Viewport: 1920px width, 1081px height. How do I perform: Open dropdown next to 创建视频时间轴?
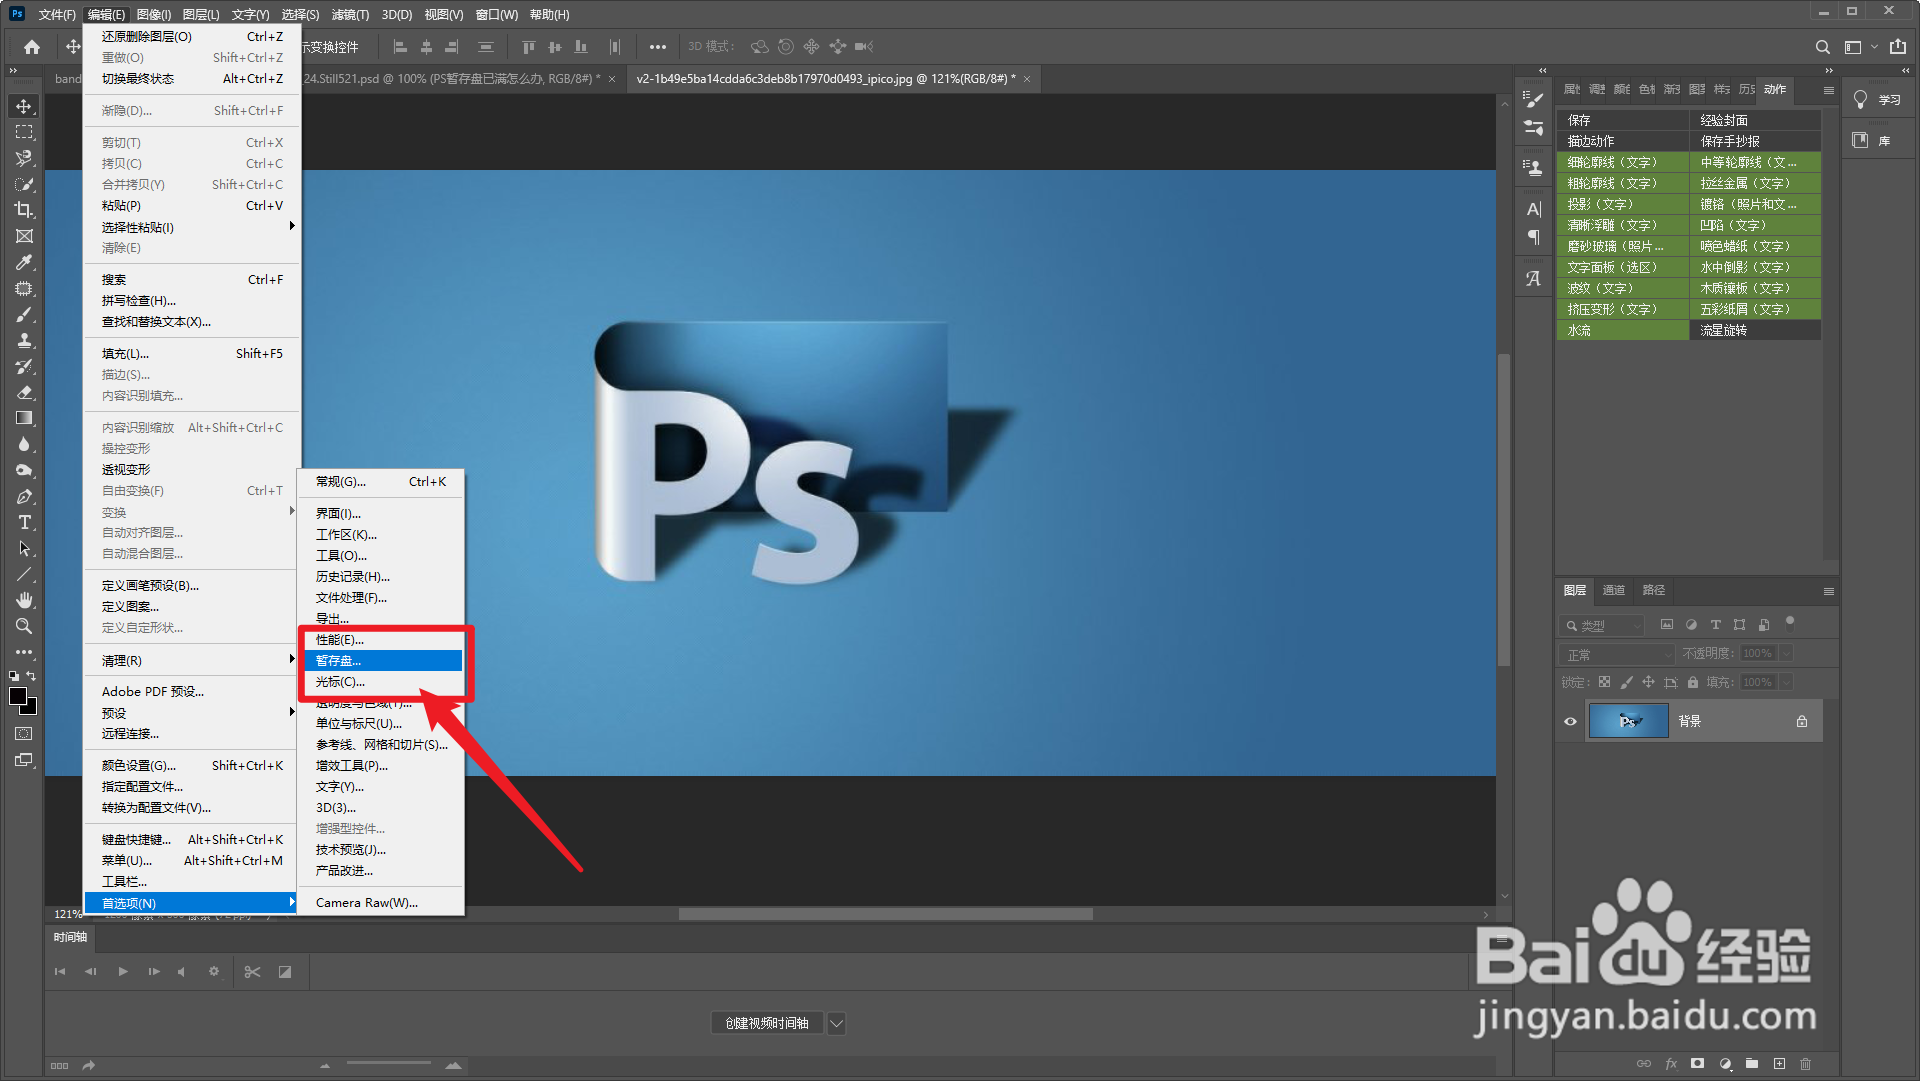point(837,1023)
